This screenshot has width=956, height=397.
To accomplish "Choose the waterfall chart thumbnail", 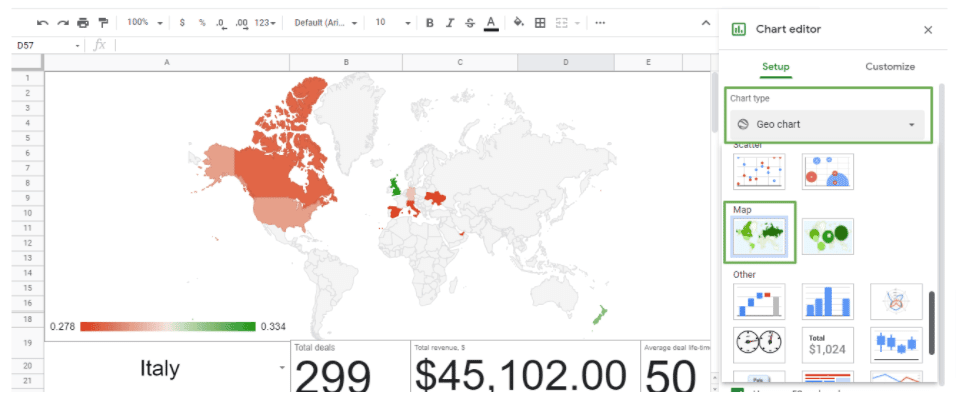I will (x=759, y=301).
